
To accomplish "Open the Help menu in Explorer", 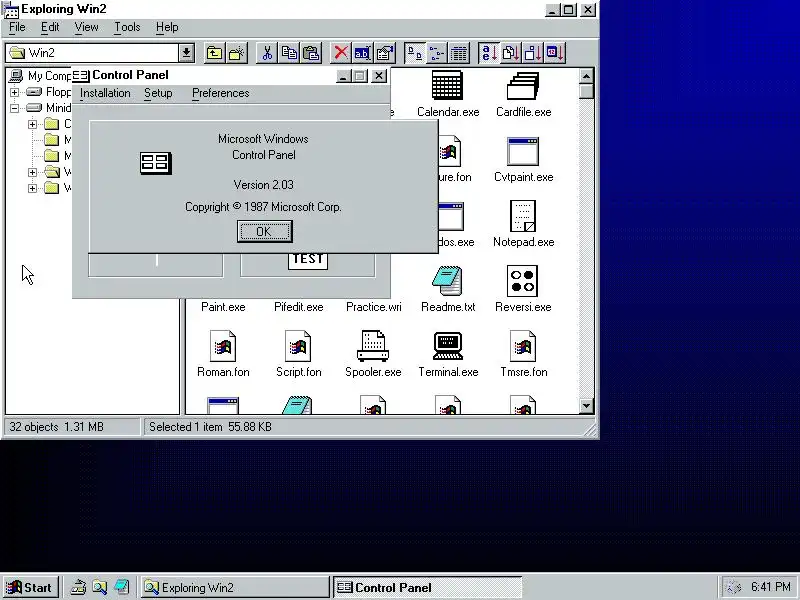I will point(167,27).
